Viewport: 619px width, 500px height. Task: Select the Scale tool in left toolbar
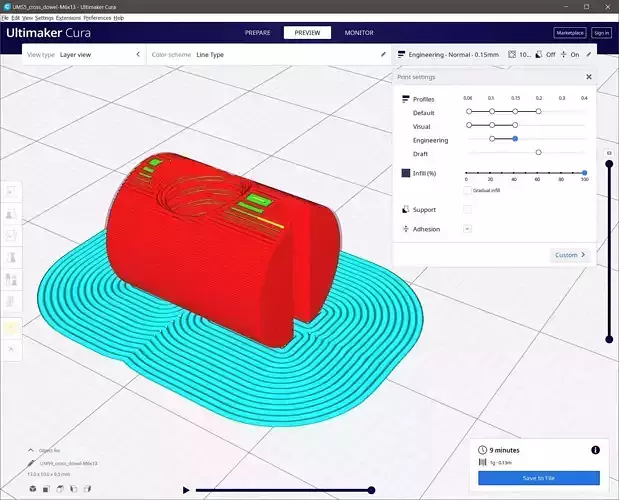point(11,214)
